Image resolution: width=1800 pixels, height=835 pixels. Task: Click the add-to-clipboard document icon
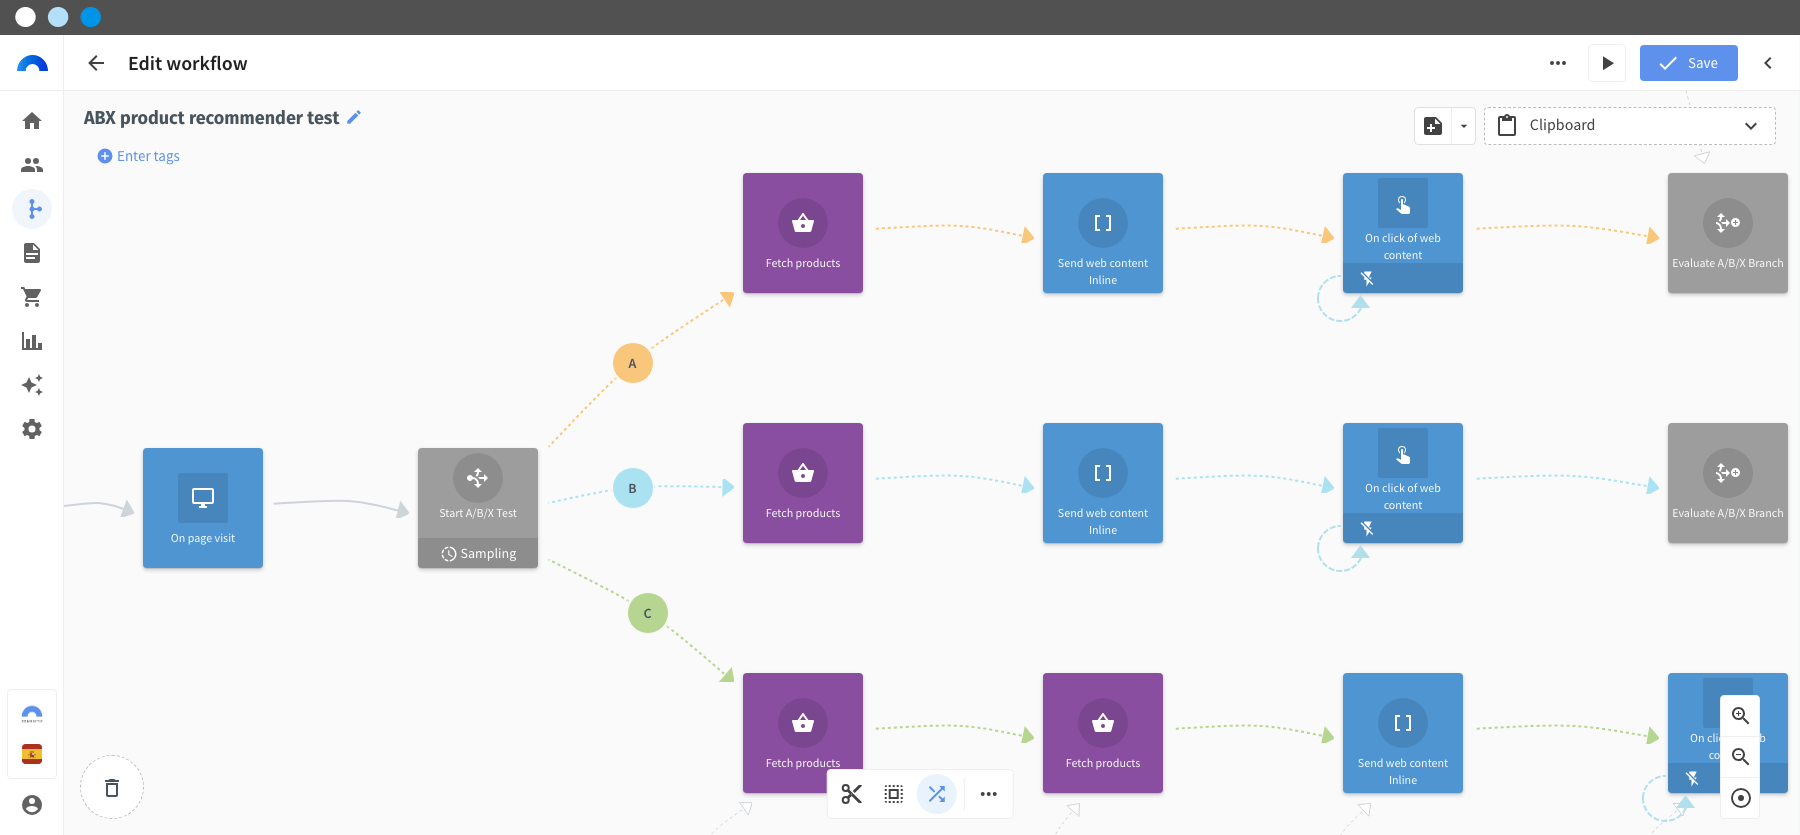pyautogui.click(x=1433, y=126)
